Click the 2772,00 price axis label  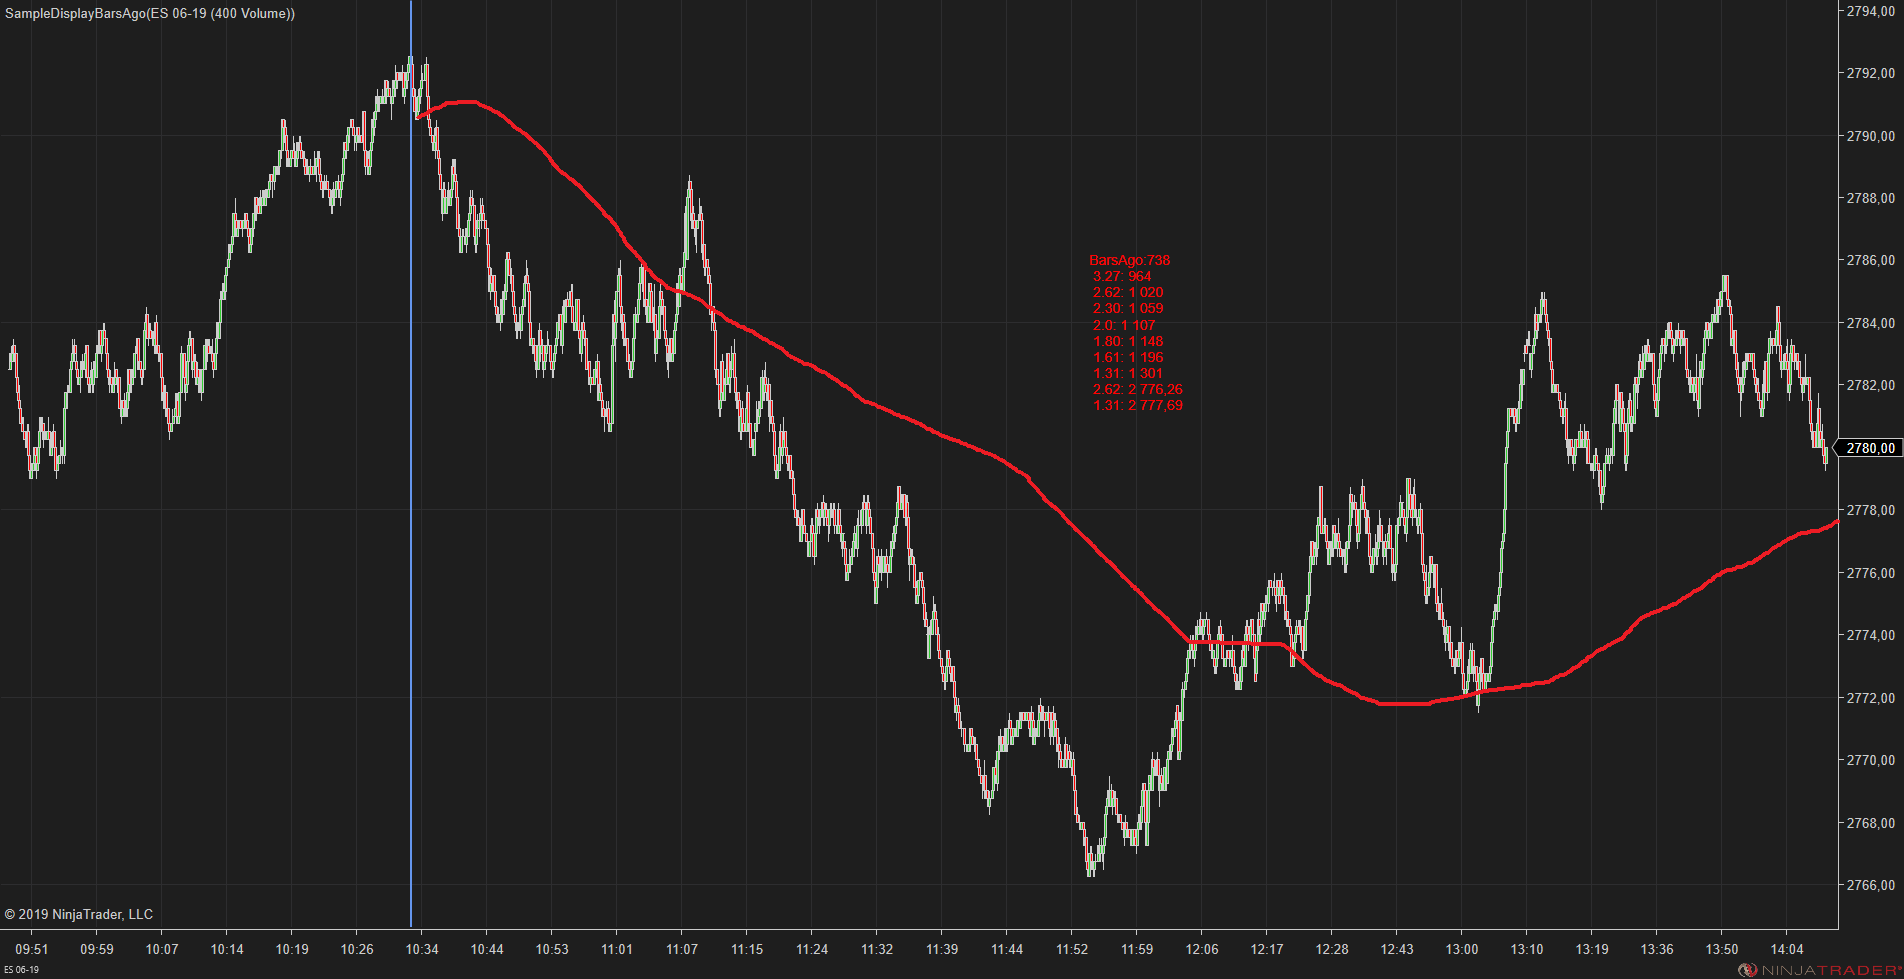(1870, 698)
